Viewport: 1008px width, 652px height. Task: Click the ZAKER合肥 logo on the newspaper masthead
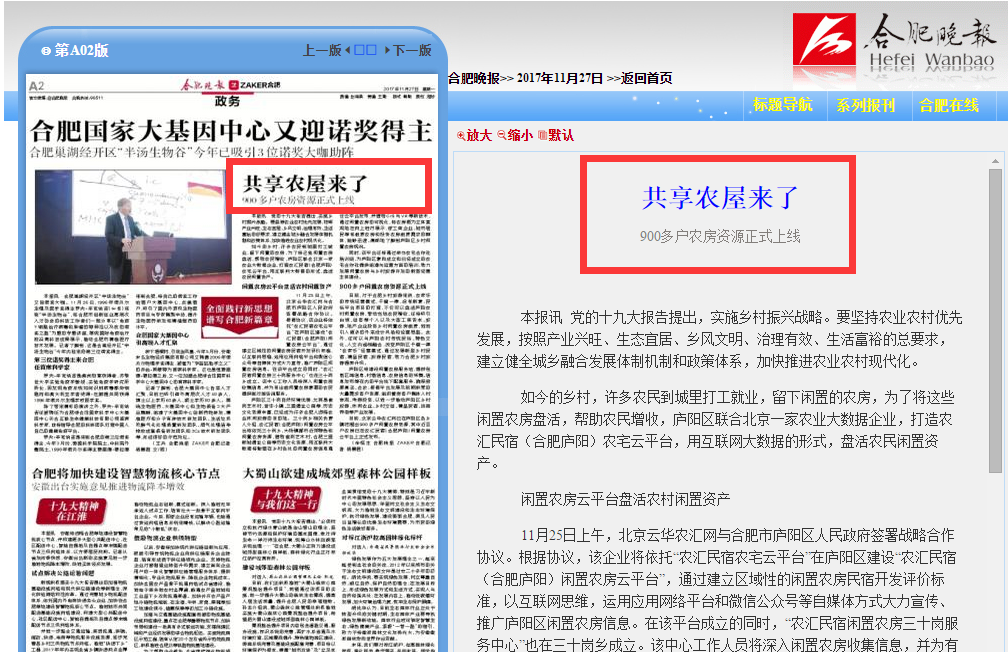255,85
